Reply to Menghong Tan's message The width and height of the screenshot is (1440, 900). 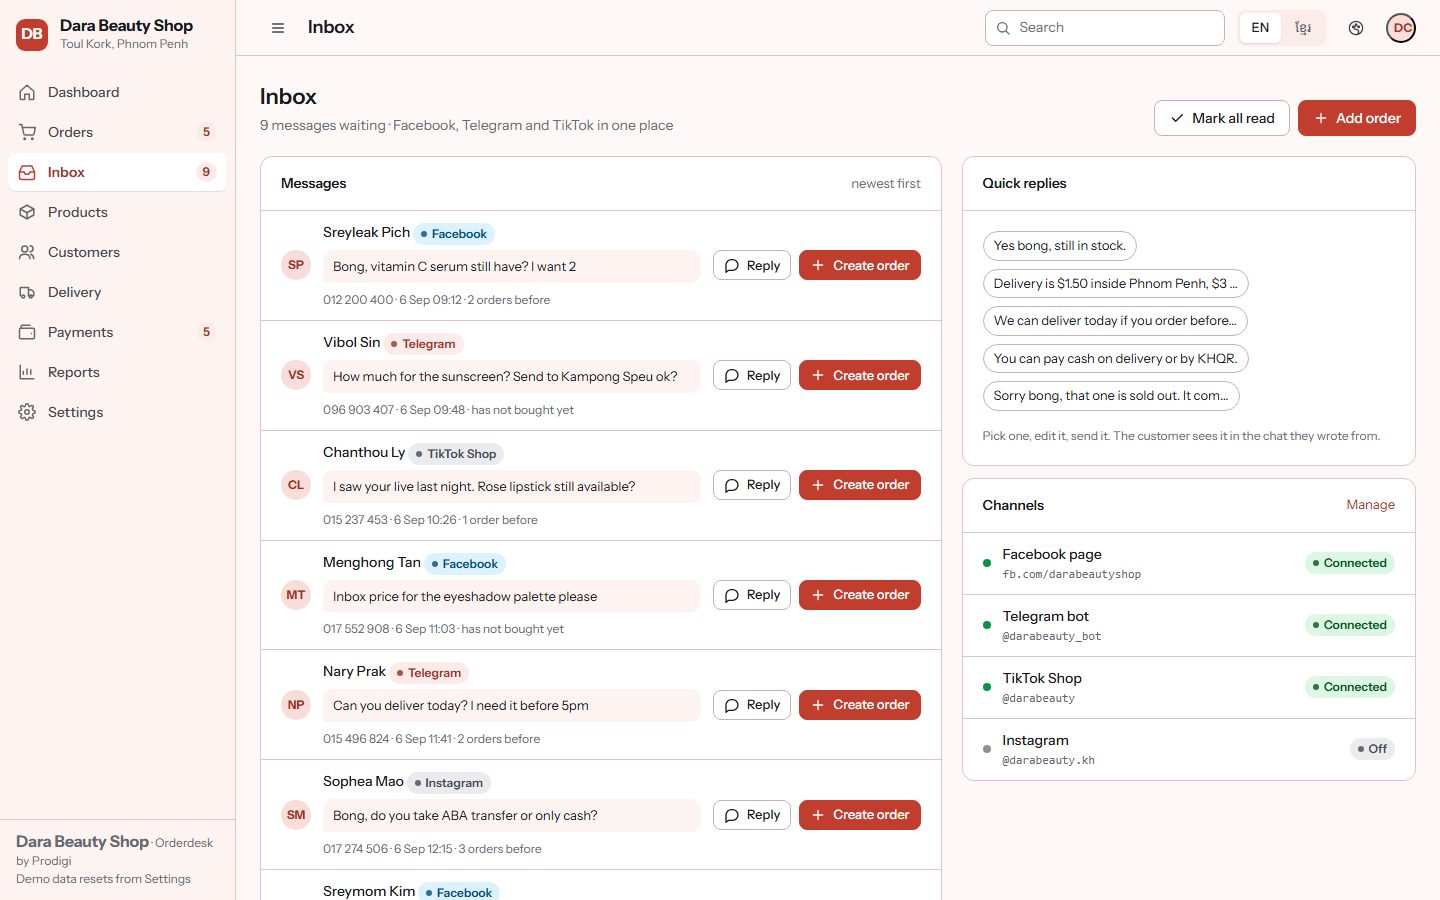pyautogui.click(x=752, y=595)
